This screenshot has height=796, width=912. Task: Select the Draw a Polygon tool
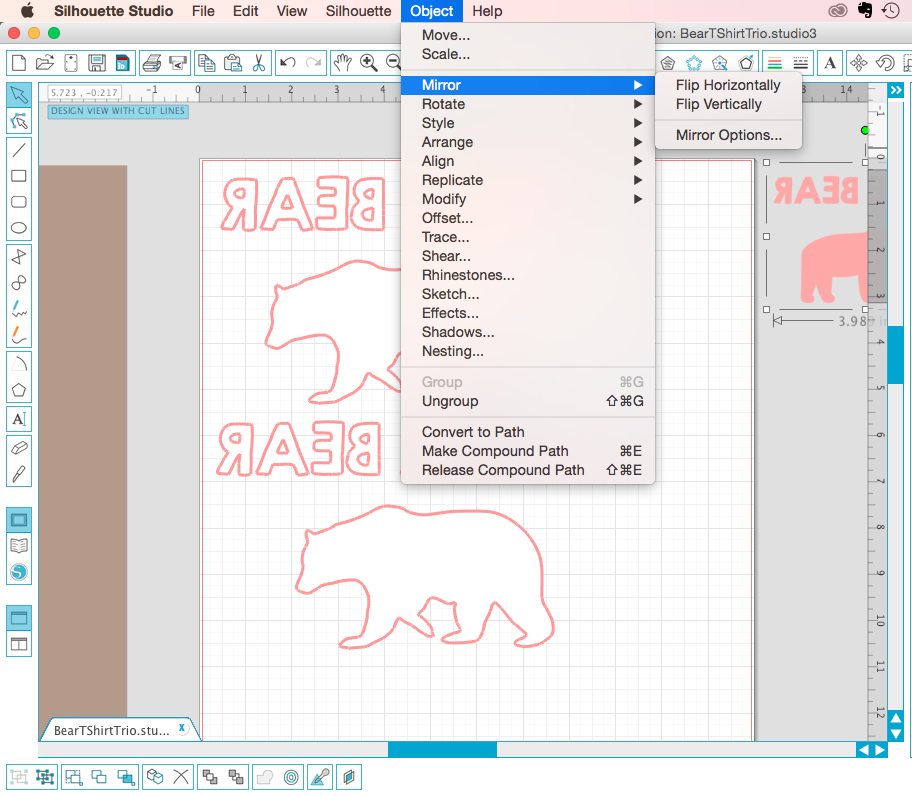(x=19, y=256)
